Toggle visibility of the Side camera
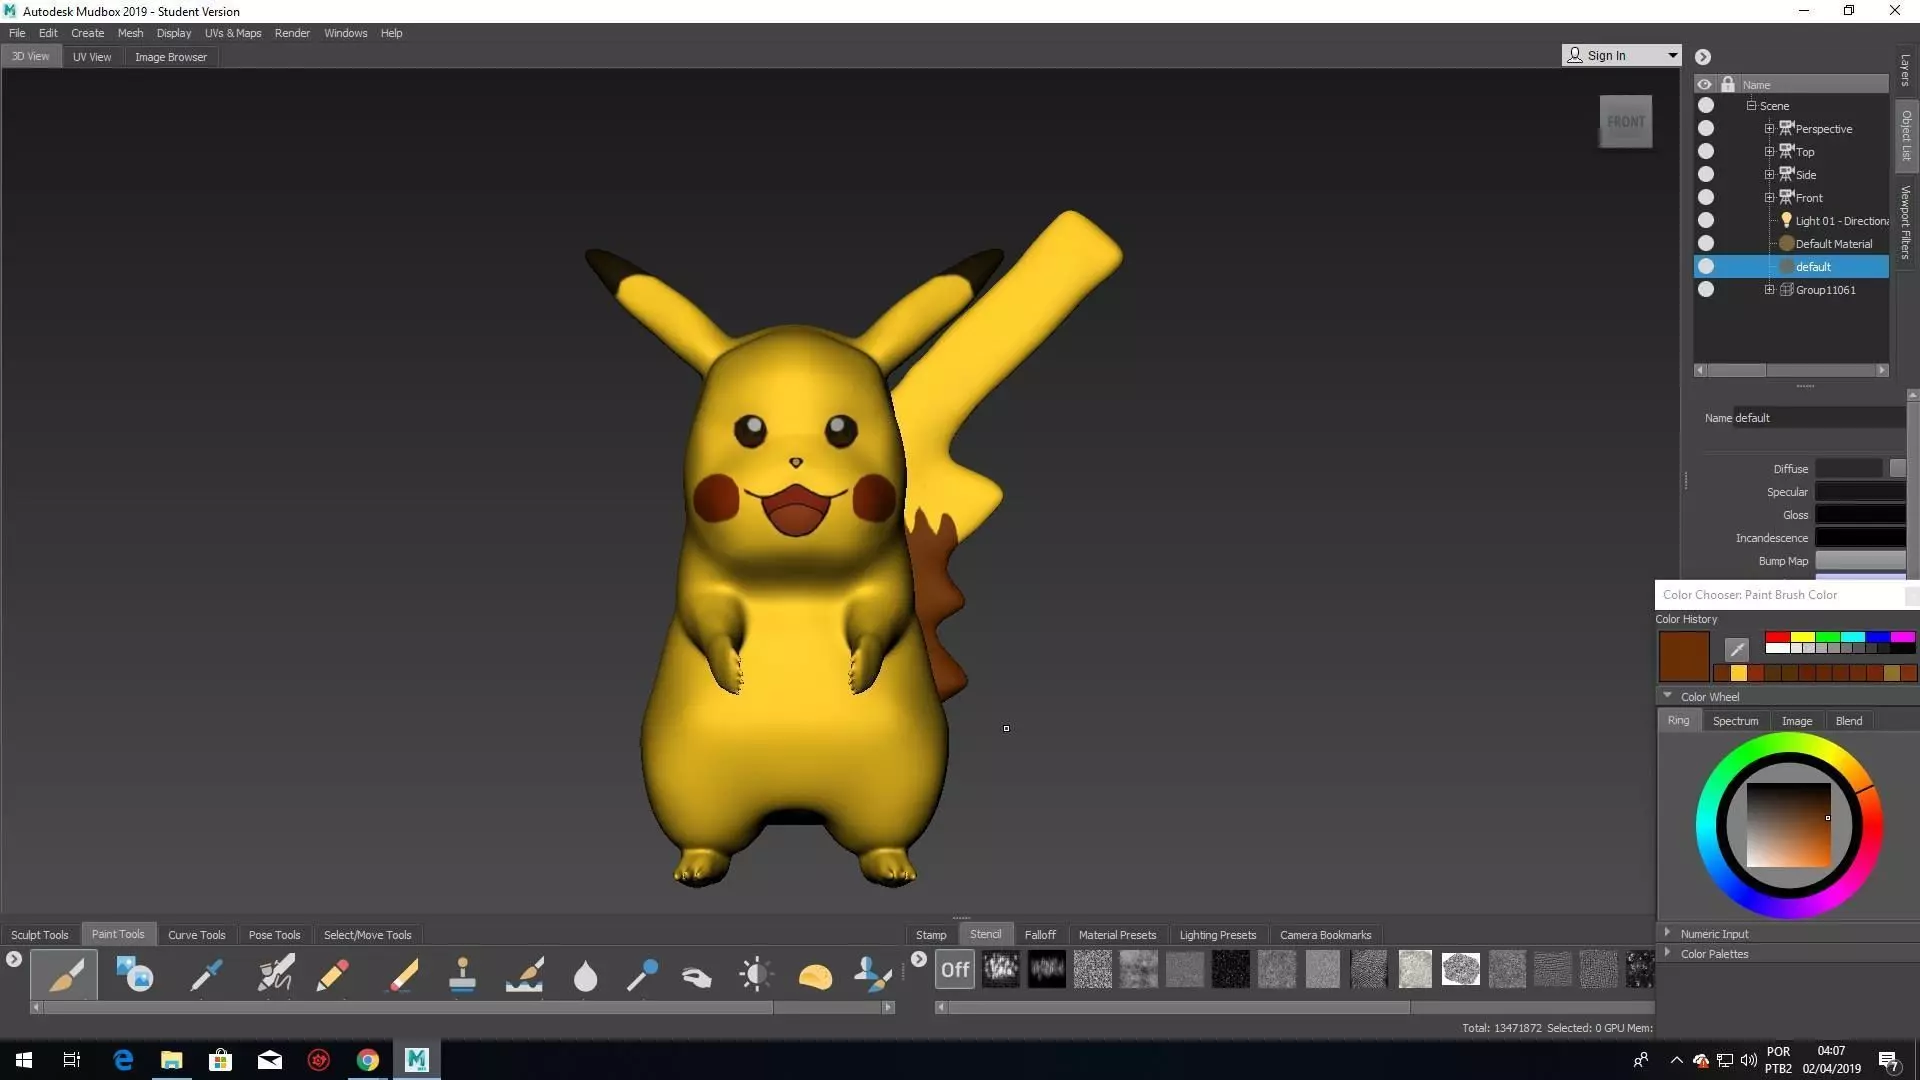Image resolution: width=1920 pixels, height=1080 pixels. 1706,174
